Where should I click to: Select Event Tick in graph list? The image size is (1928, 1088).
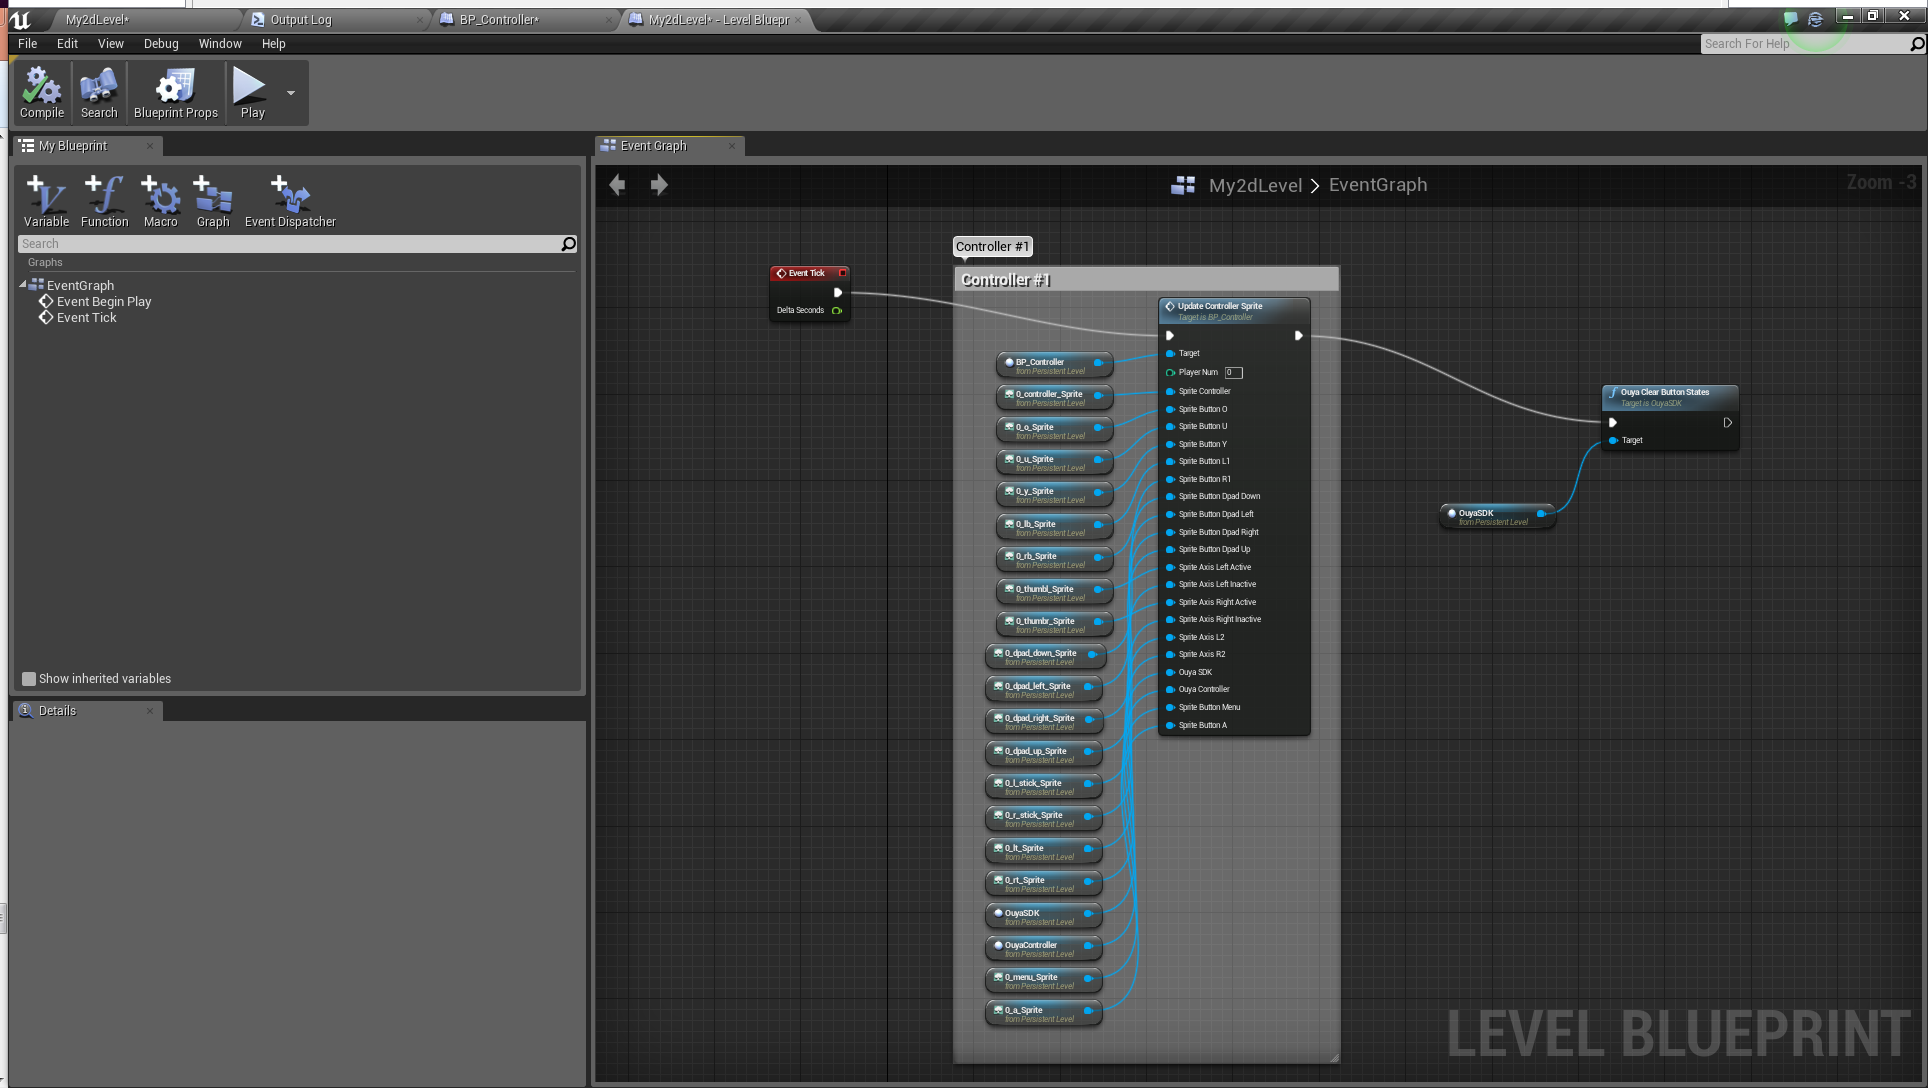(86, 318)
